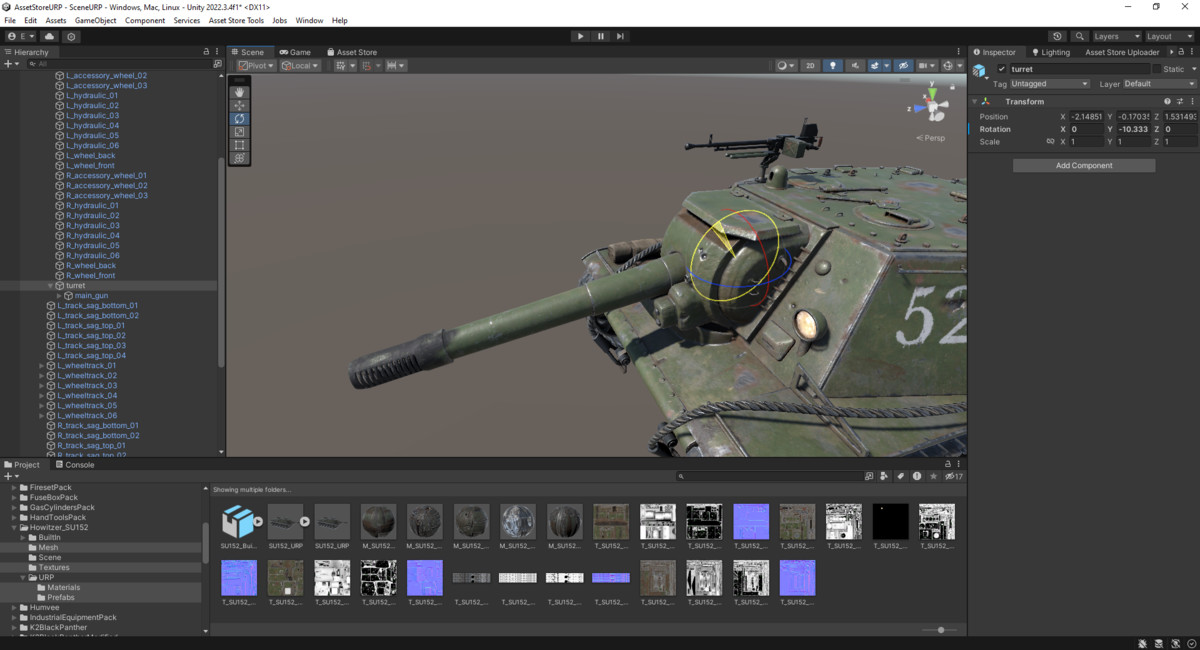
Task: Open the File menu
Action: (x=10, y=20)
